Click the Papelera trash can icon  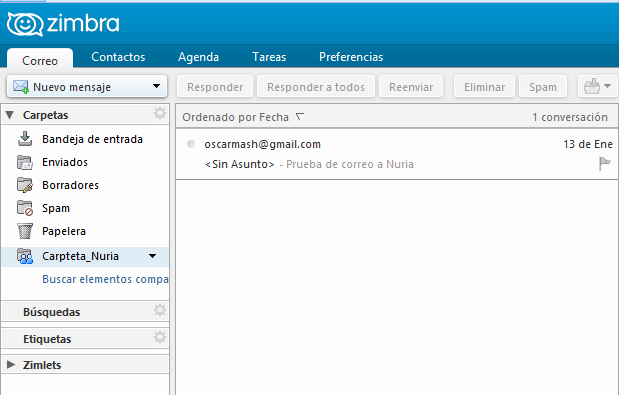(25, 231)
